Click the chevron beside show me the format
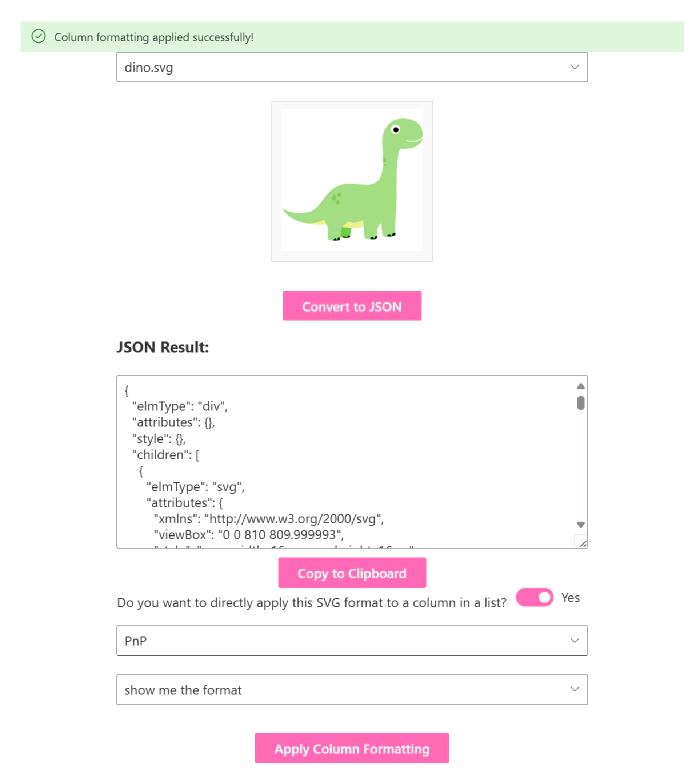Image resolution: width=700 pixels, height=782 pixels. point(574,689)
